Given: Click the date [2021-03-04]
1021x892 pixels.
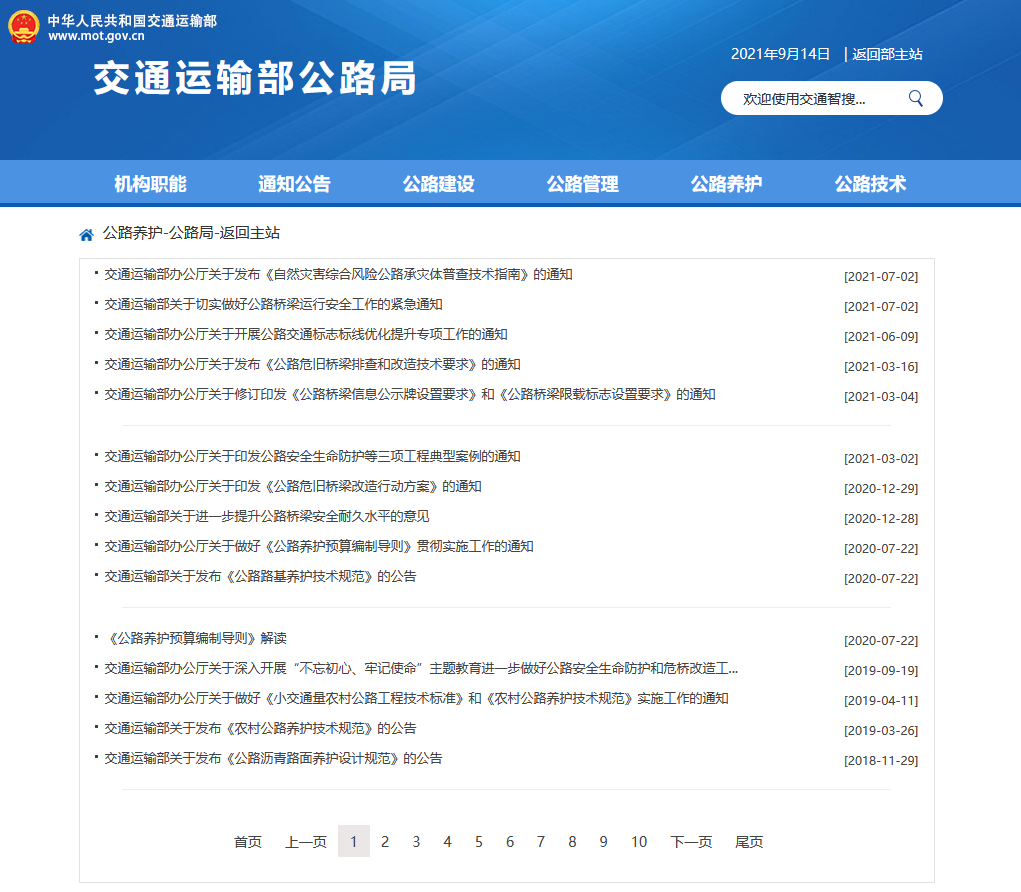Looking at the screenshot, I should coord(881,397).
